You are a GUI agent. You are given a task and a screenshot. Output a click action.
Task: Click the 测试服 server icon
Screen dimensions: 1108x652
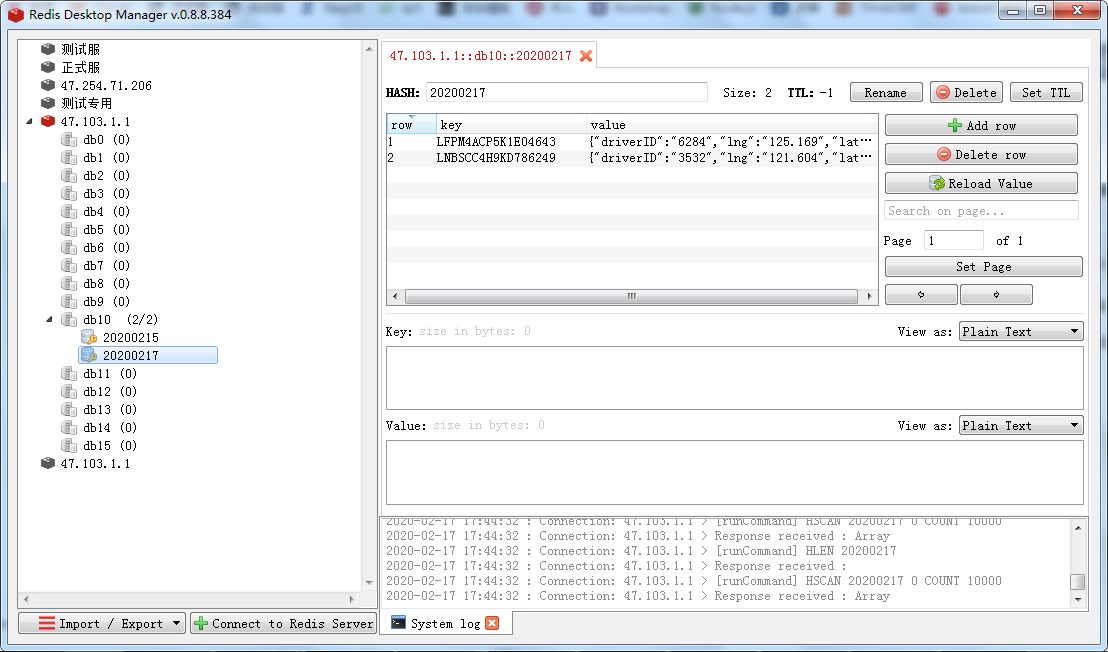coord(48,49)
